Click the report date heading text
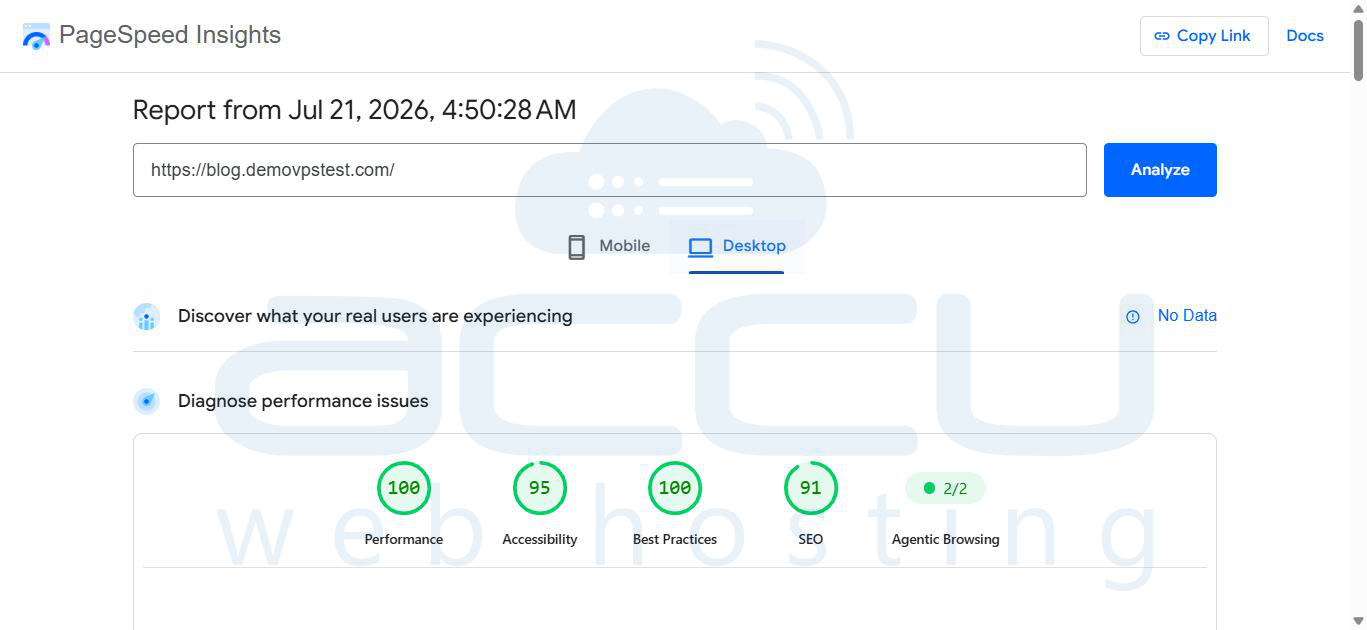Image resolution: width=1367 pixels, height=630 pixels. pos(355,110)
